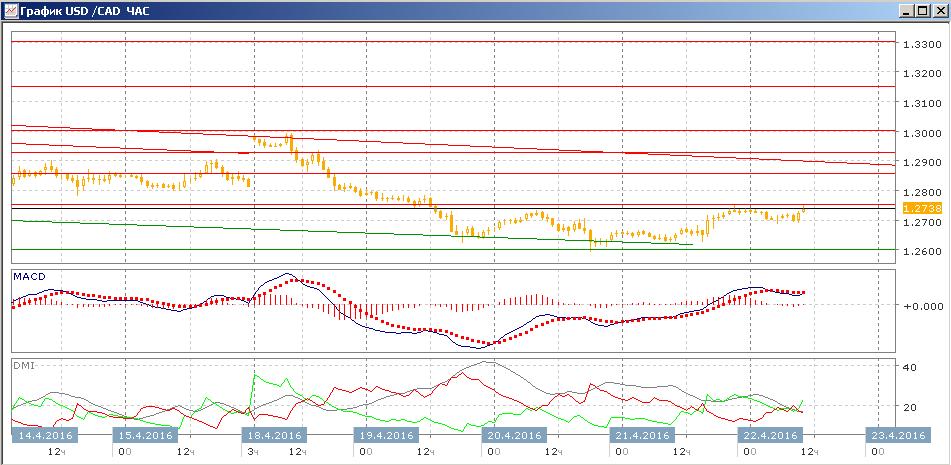Click the chart title text График USD/CAD ЧАС
This screenshot has width=951, height=465.
84,11
